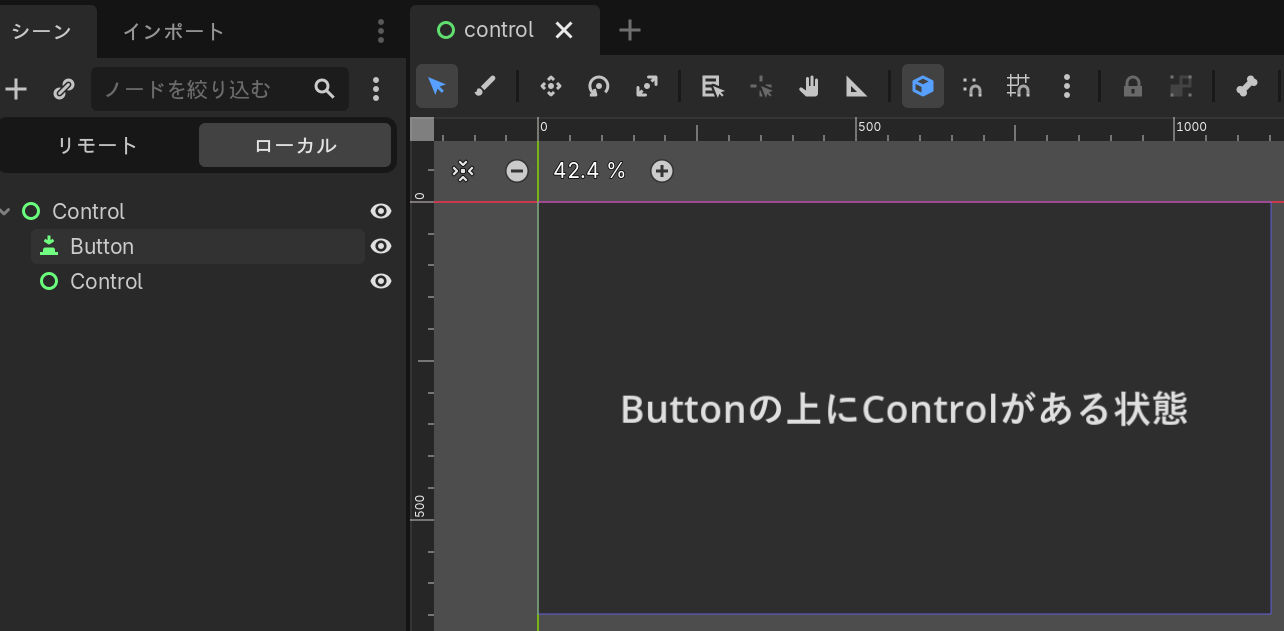Switch to the ローカル scene tree
The height and width of the screenshot is (631, 1284).
click(295, 145)
